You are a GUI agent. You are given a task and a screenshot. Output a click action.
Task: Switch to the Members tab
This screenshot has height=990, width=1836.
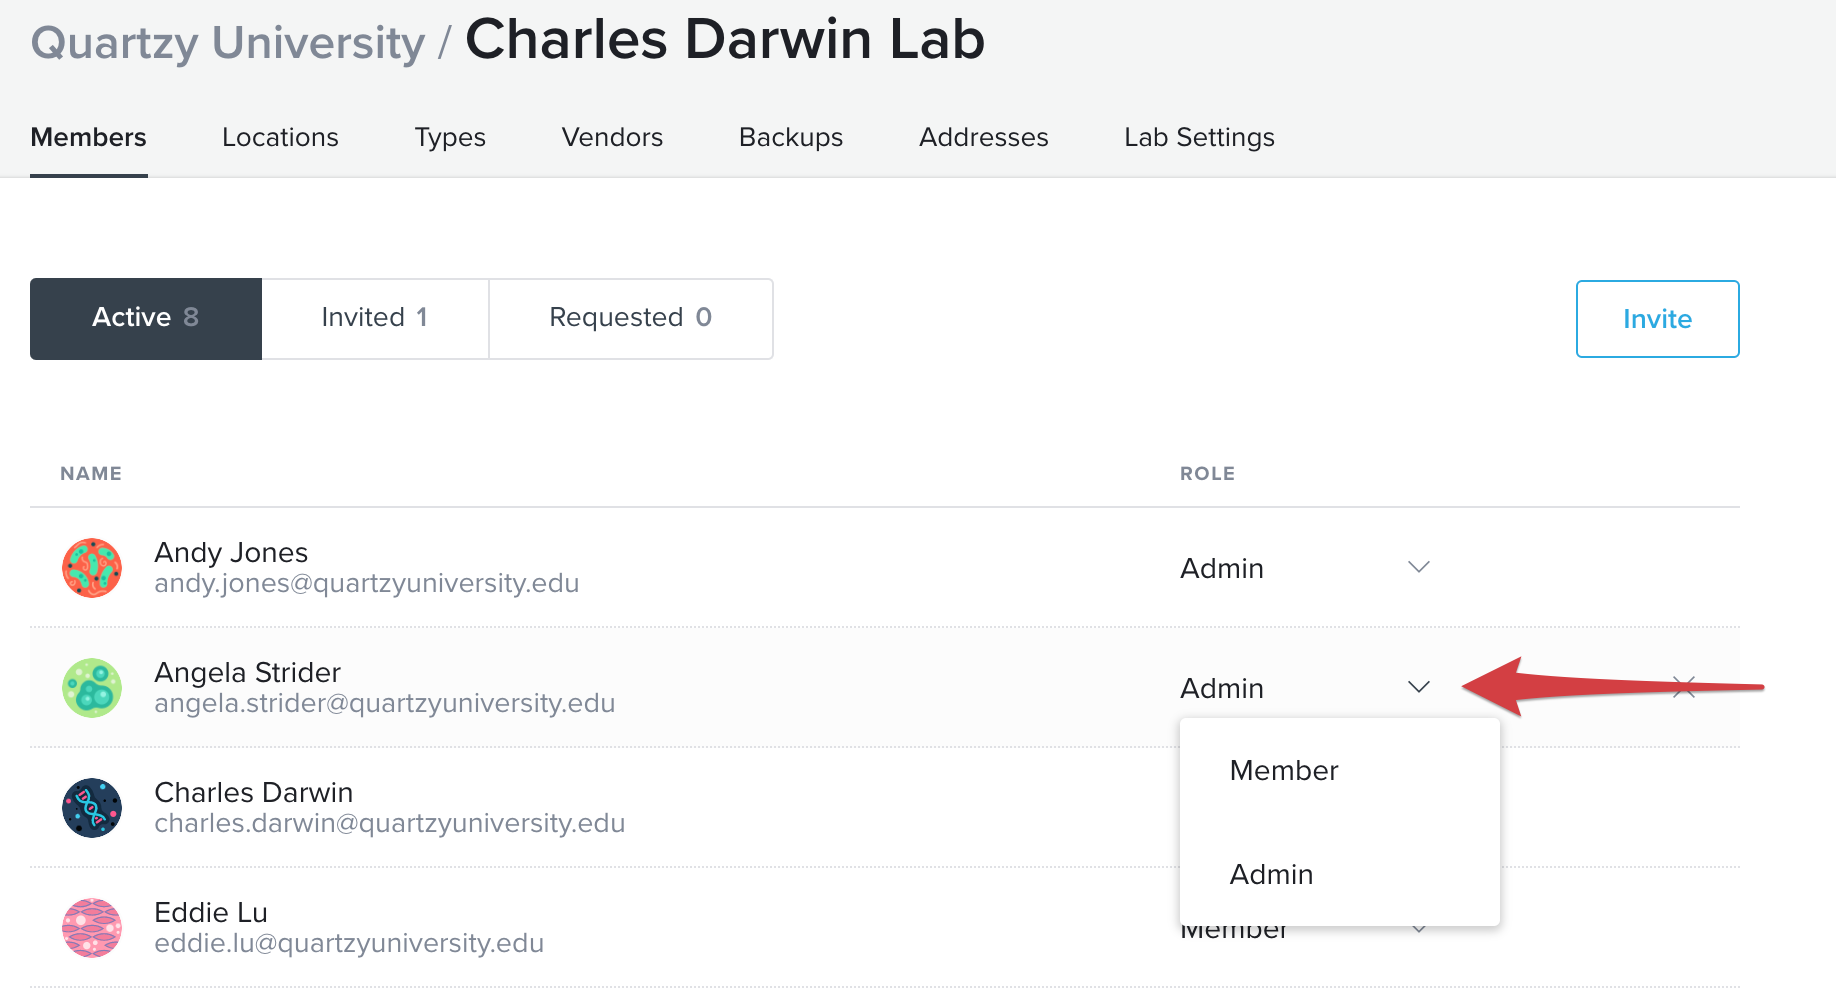click(89, 137)
